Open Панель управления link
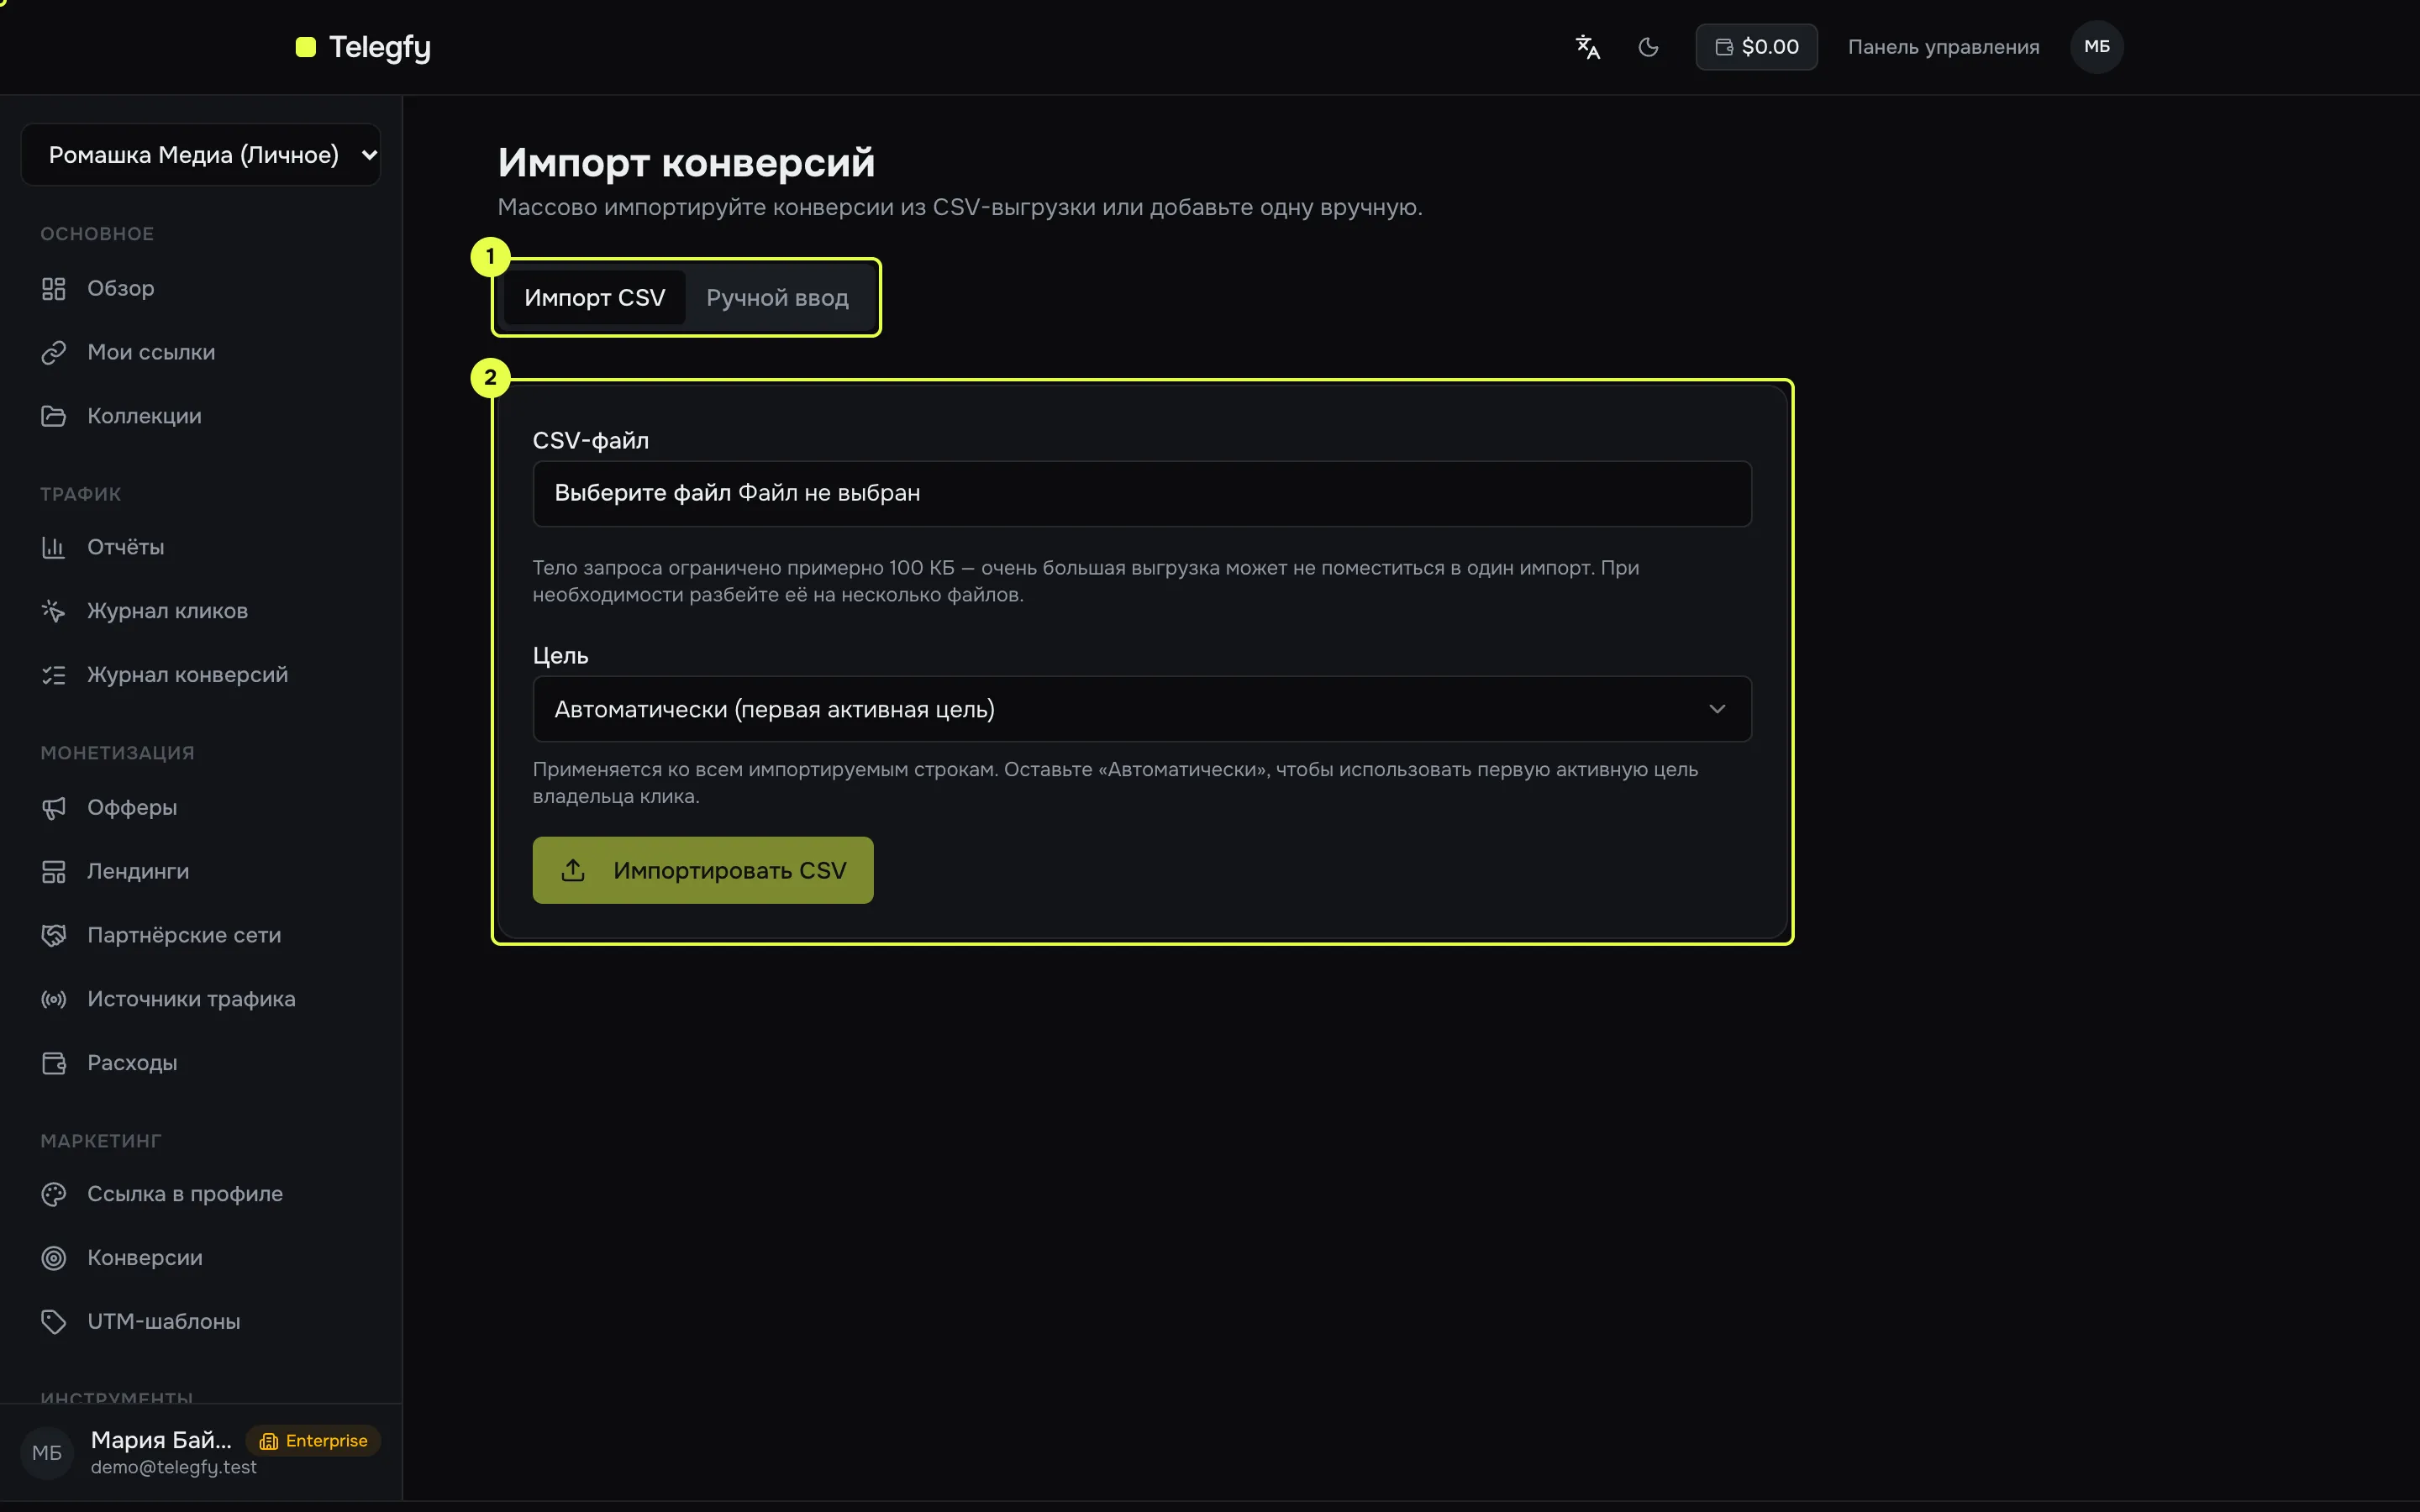 pos(1943,47)
